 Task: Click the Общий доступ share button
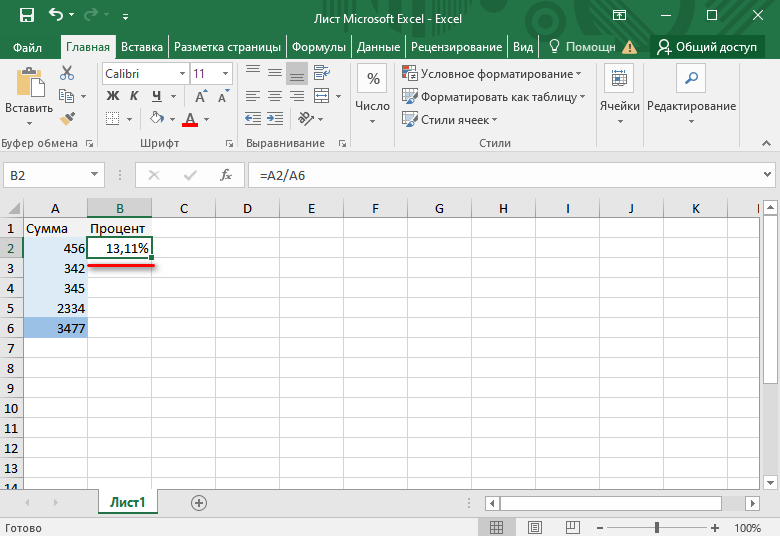(x=707, y=47)
